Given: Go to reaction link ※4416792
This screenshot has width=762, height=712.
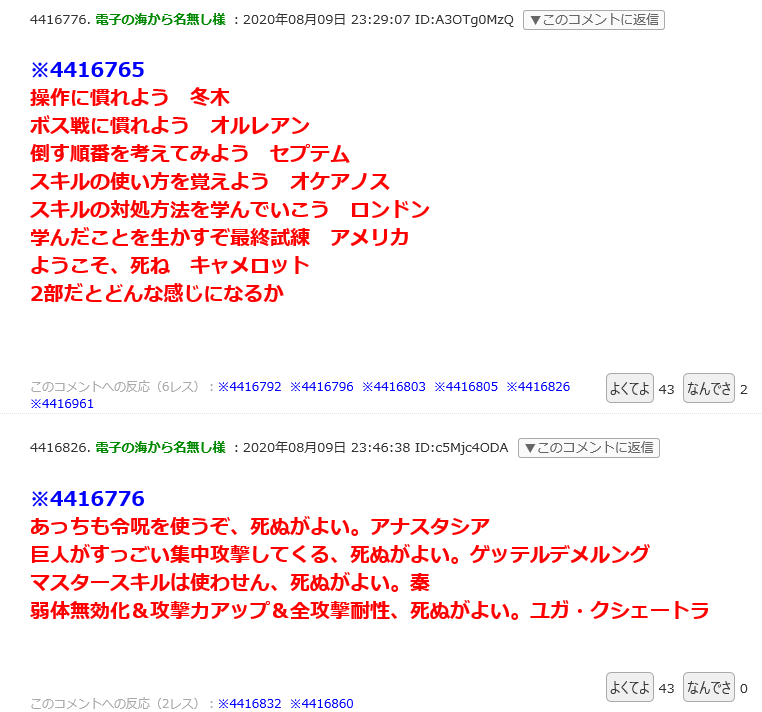Looking at the screenshot, I should (249, 387).
